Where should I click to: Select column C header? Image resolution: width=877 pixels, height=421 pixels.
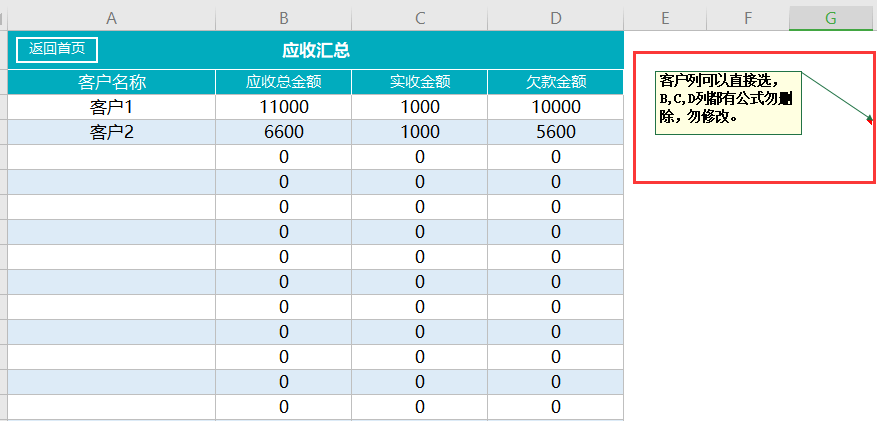click(x=420, y=18)
